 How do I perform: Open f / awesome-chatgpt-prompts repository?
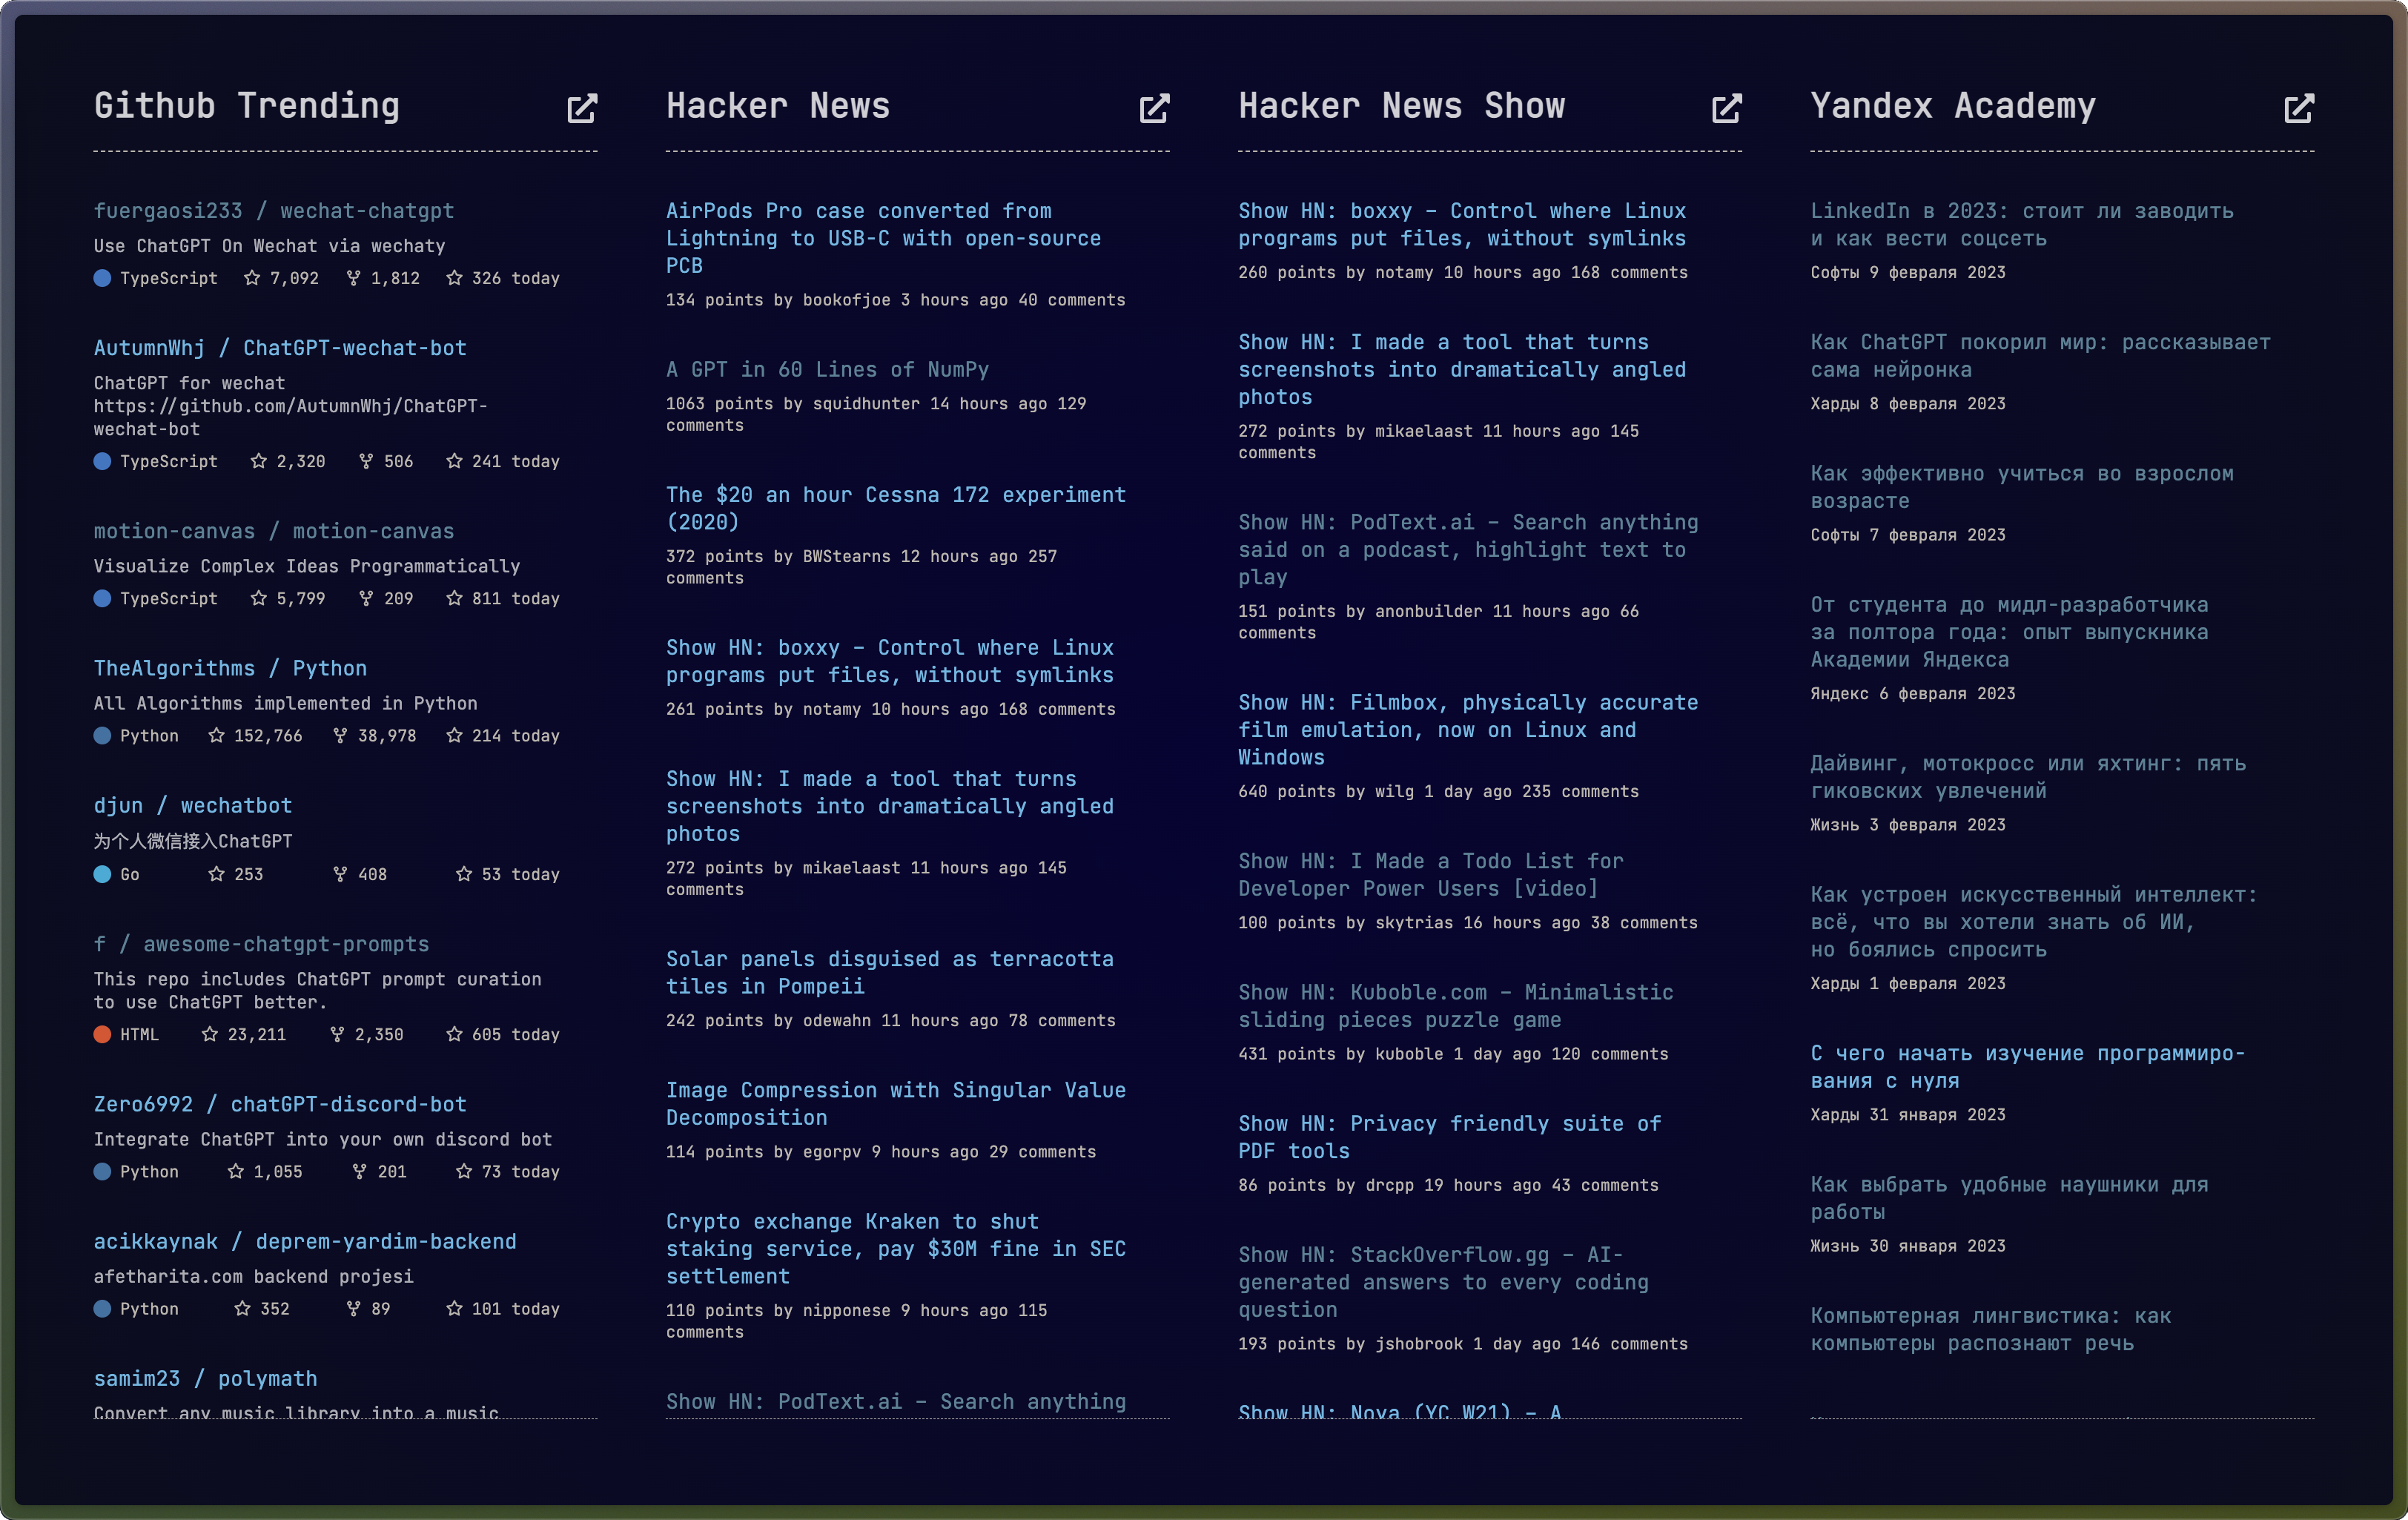(x=261, y=944)
